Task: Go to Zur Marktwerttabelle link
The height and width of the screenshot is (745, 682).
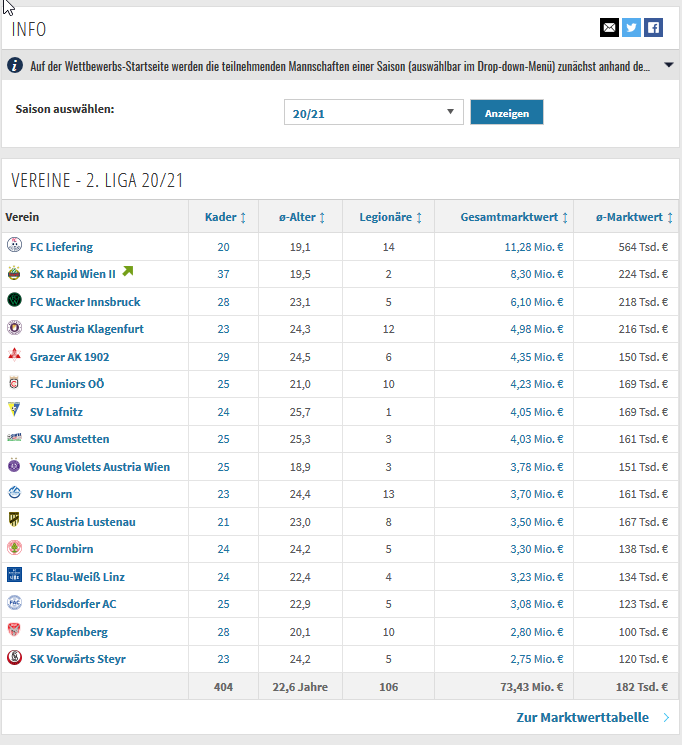Action: 582,717
